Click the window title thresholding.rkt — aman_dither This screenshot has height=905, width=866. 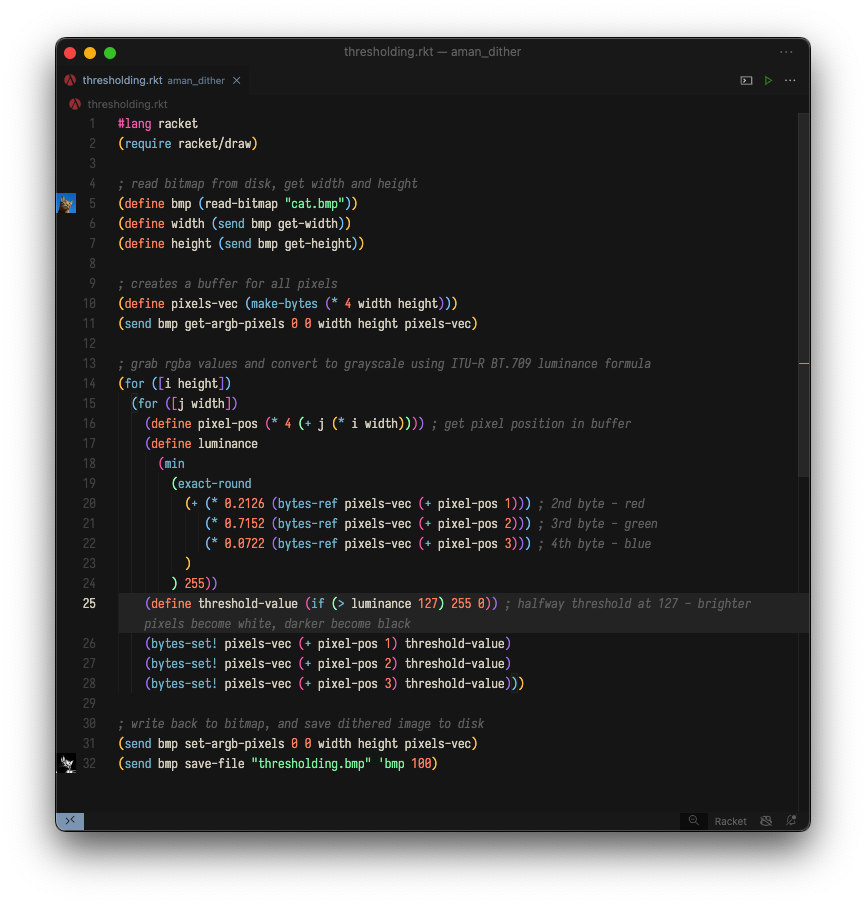(432, 52)
